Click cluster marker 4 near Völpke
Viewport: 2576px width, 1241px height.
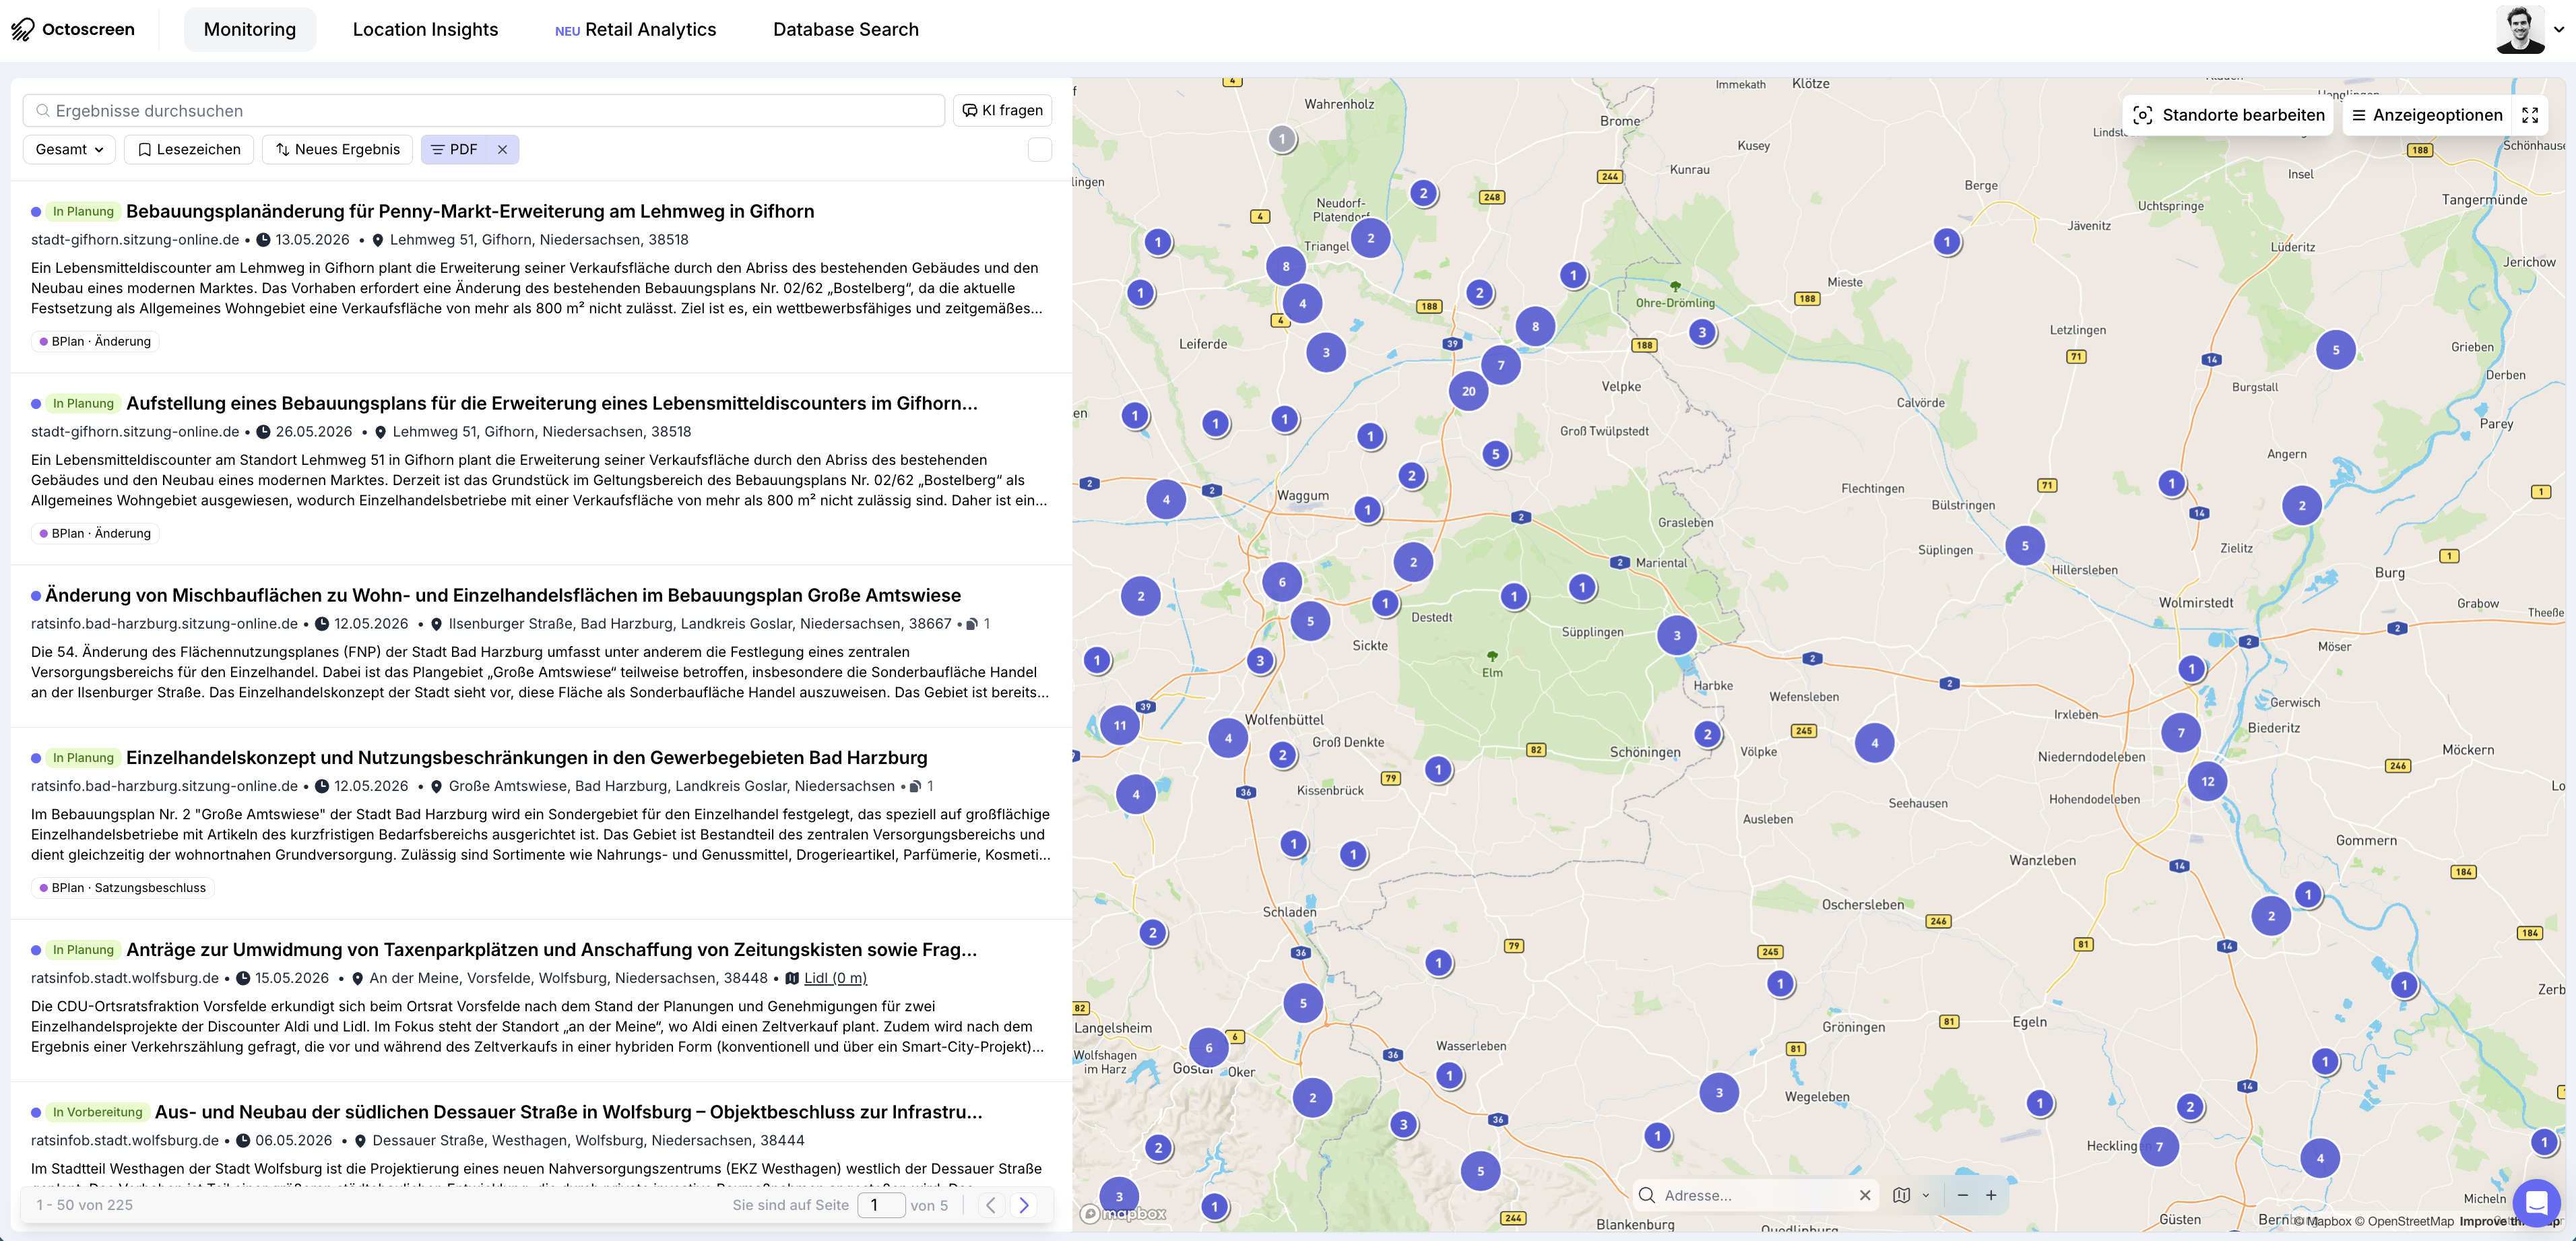click(x=1875, y=743)
